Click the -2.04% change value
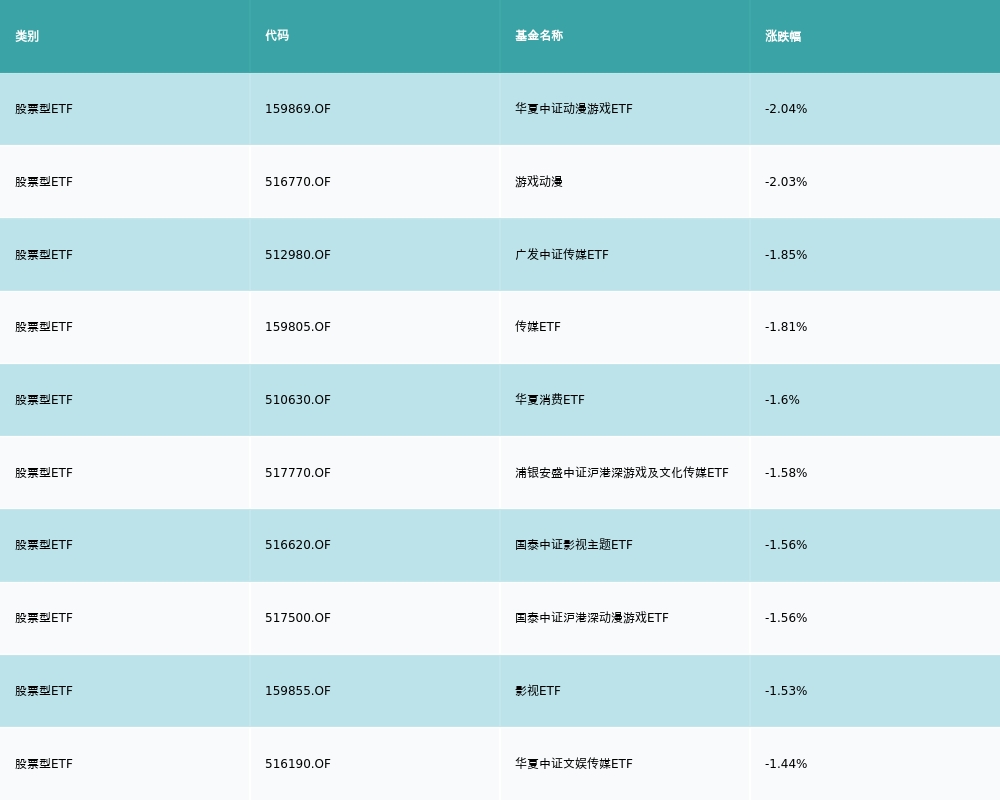Viewport: 1000px width, 800px height. 786,109
